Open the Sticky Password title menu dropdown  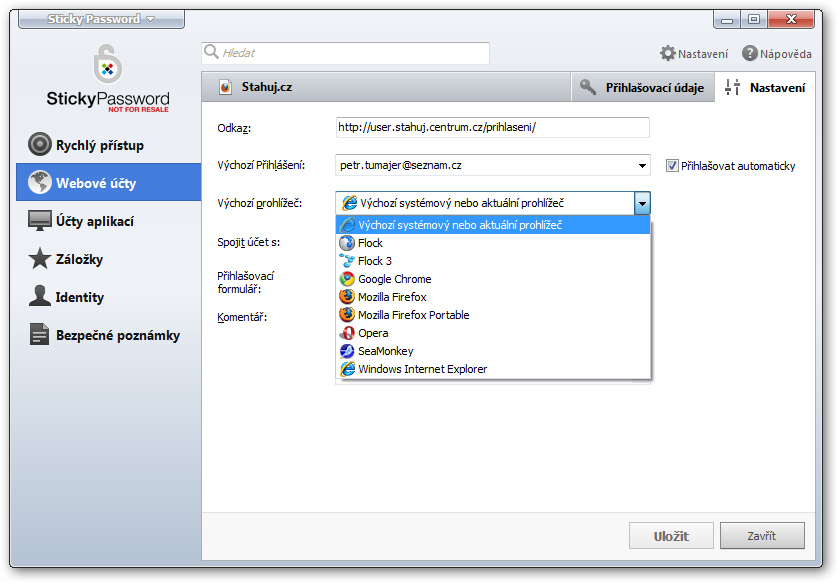coord(101,19)
